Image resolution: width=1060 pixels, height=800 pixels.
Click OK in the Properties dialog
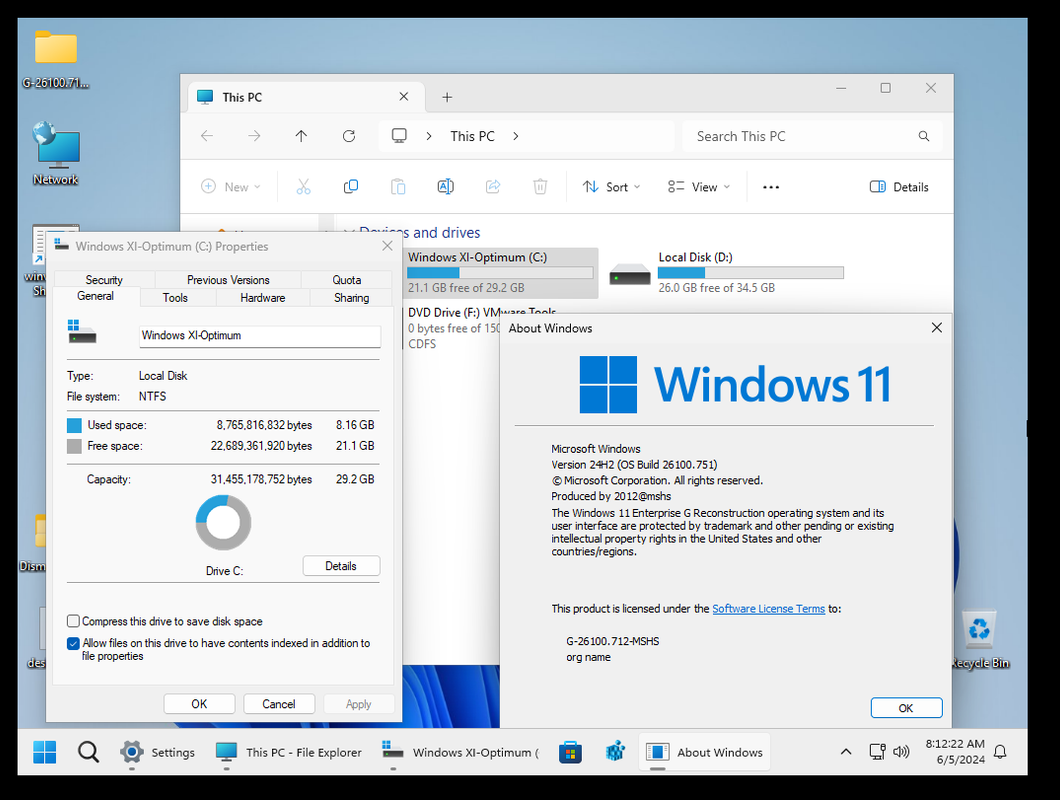tap(199, 704)
